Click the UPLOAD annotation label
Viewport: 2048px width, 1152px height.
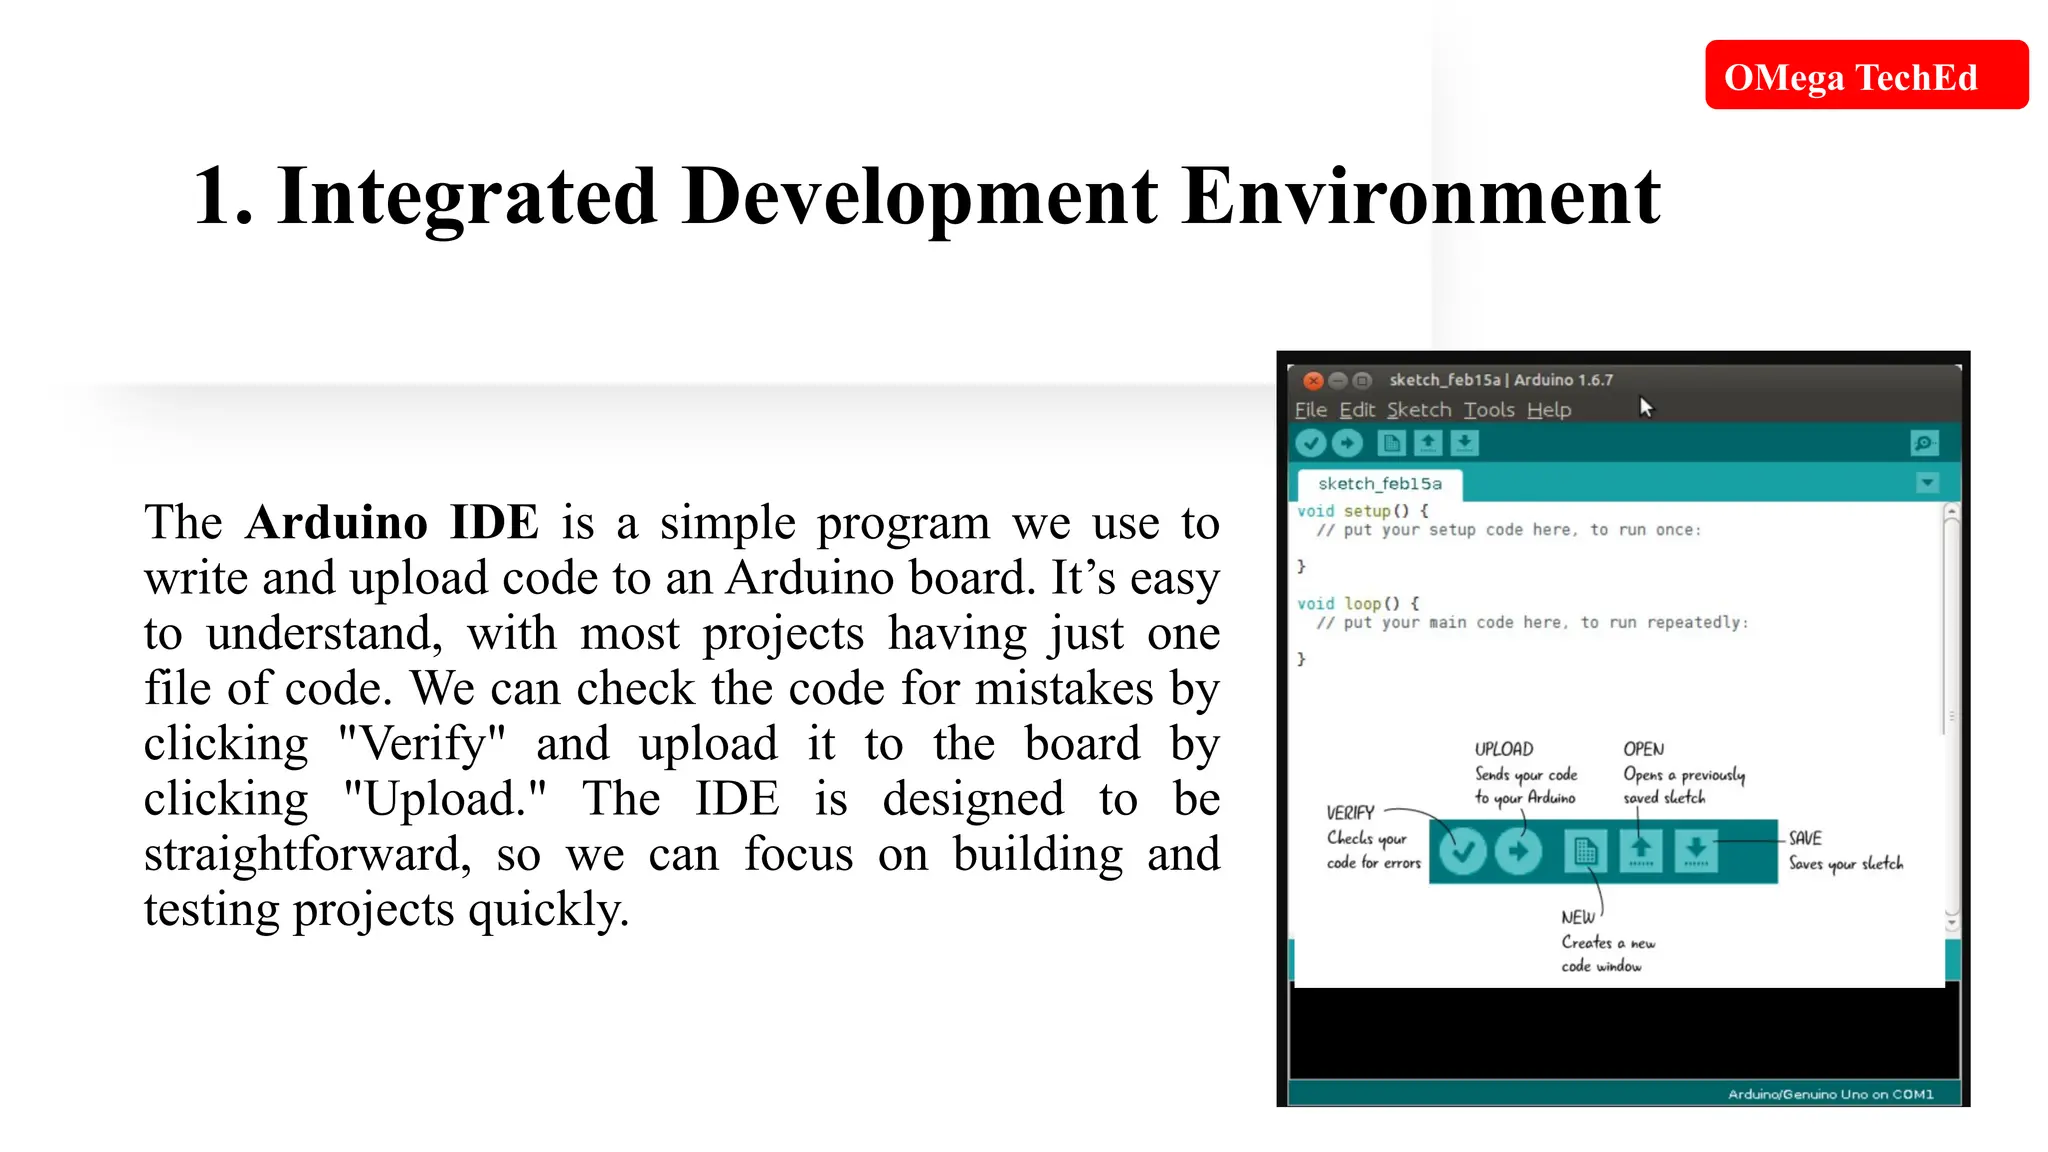(x=1504, y=749)
